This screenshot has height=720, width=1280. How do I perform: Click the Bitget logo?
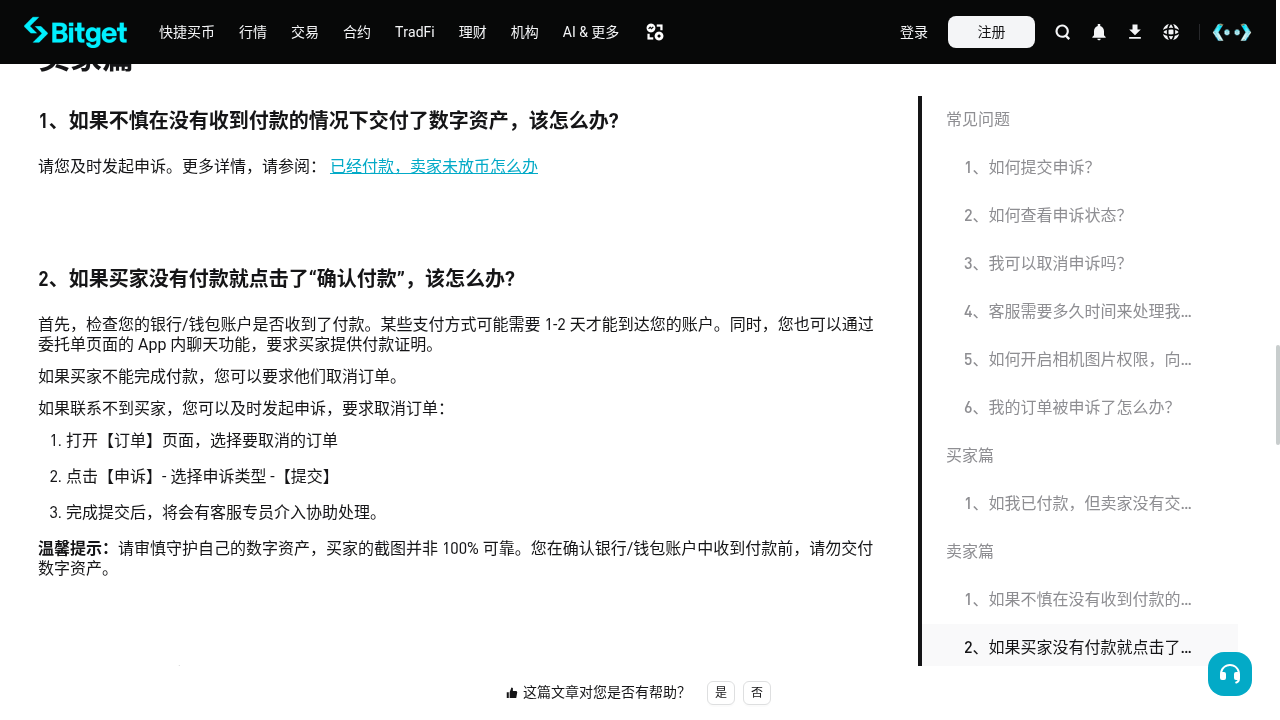(75, 32)
